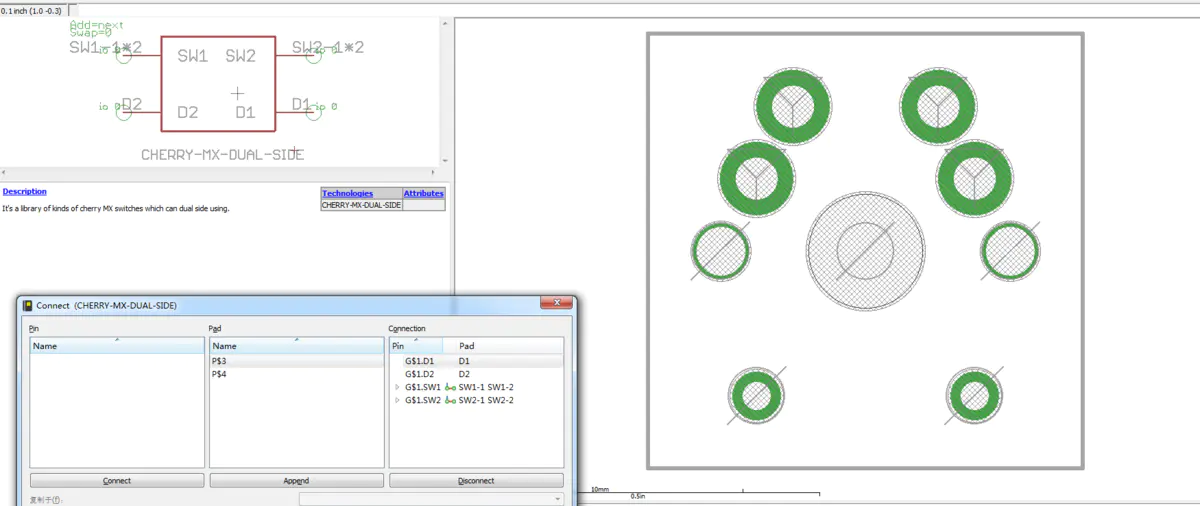Click the SW2 label inside the symbol
Screen dimensions: 1200x506
click(x=240, y=57)
